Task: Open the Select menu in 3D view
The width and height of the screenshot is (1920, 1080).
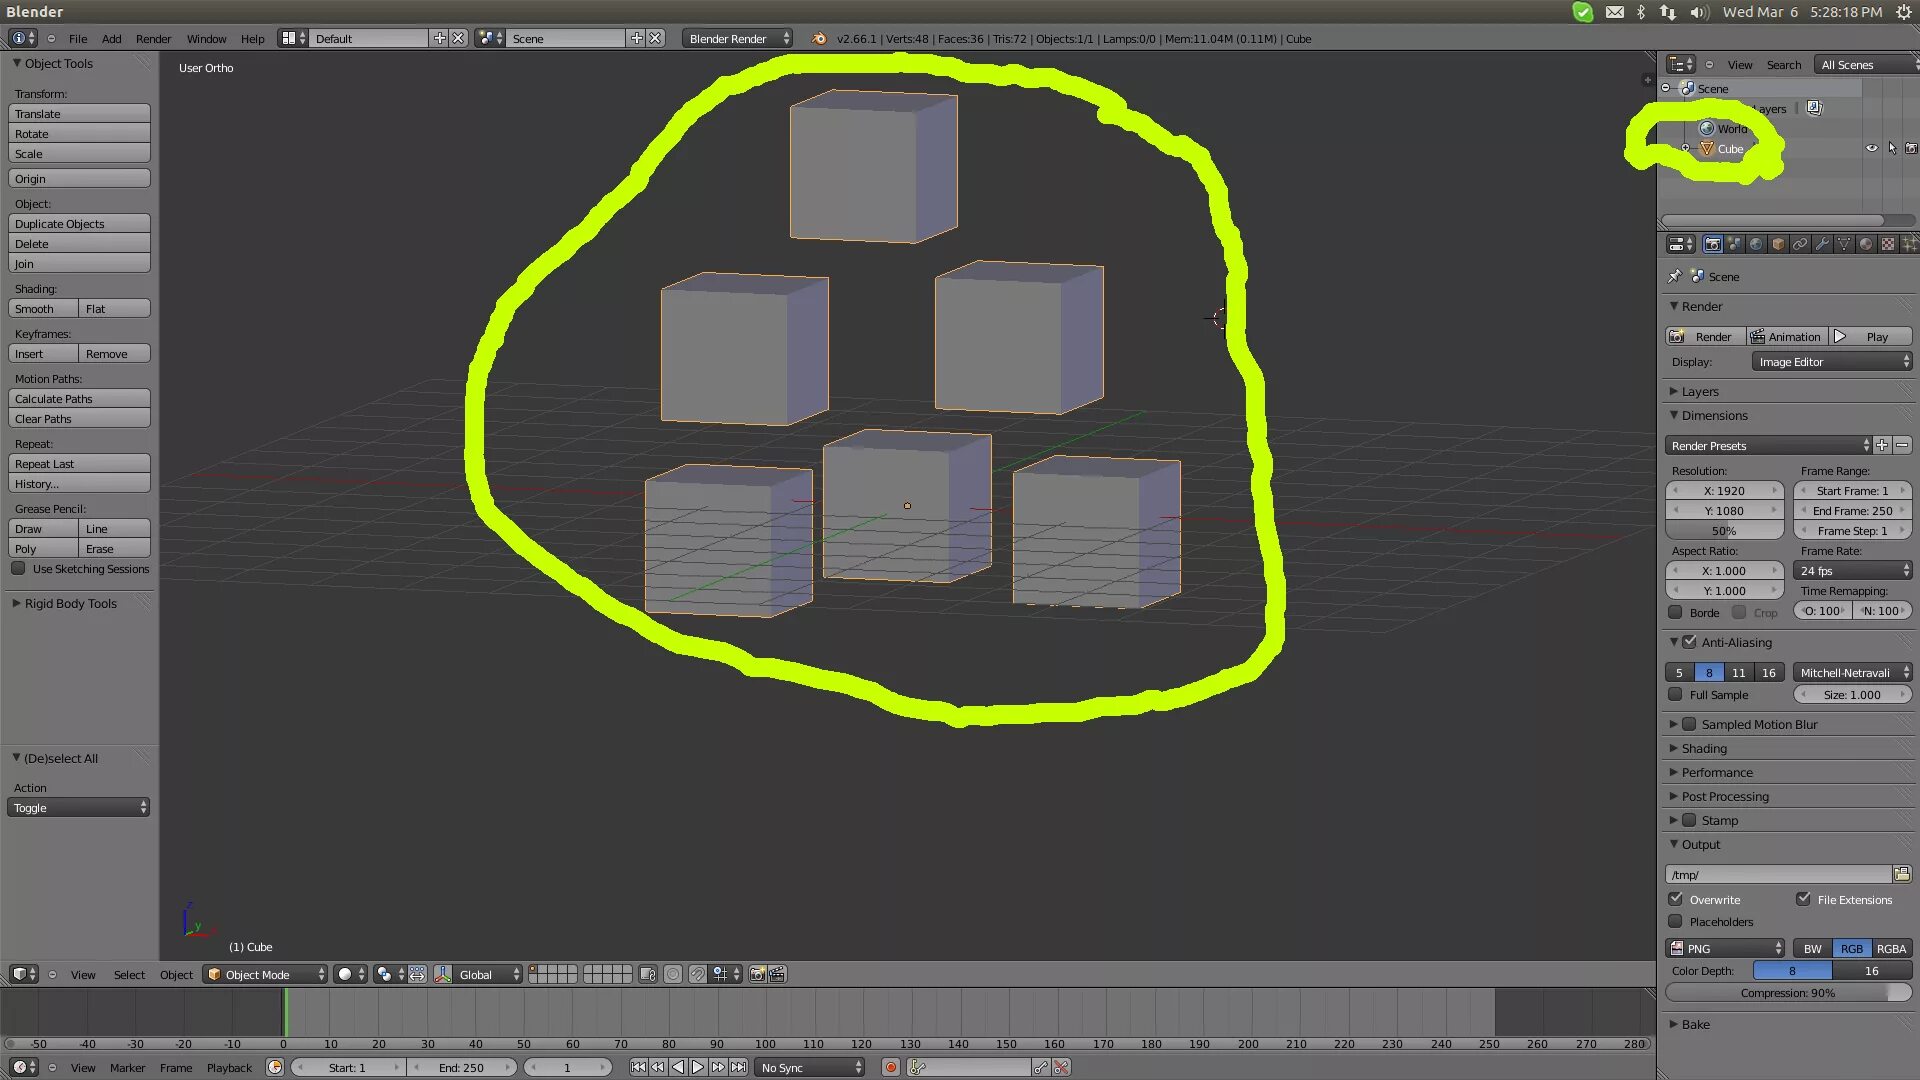Action: tap(129, 974)
